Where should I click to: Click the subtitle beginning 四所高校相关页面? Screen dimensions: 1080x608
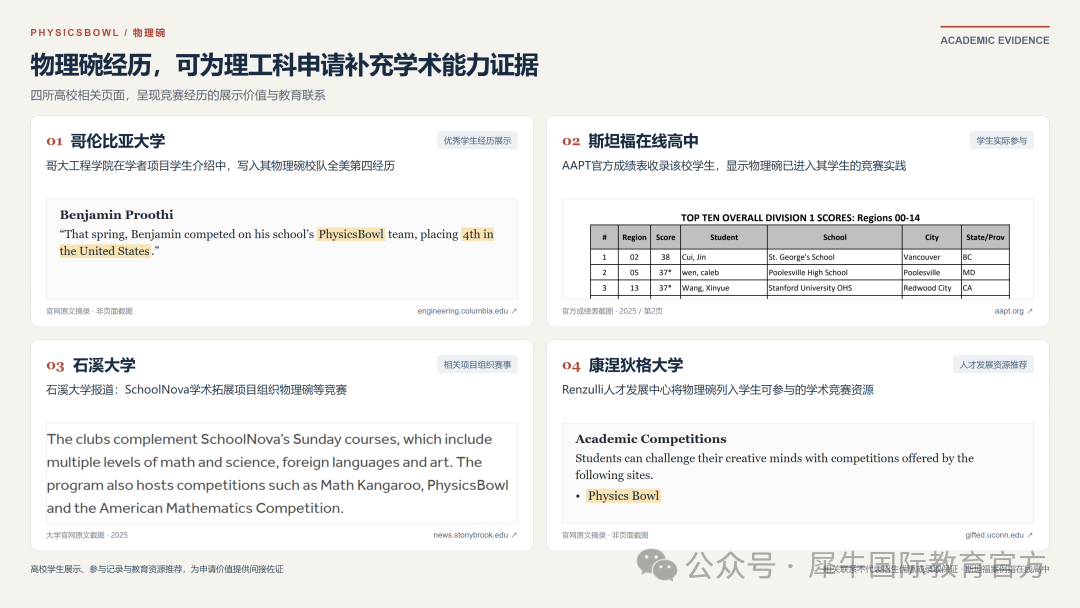[178, 95]
